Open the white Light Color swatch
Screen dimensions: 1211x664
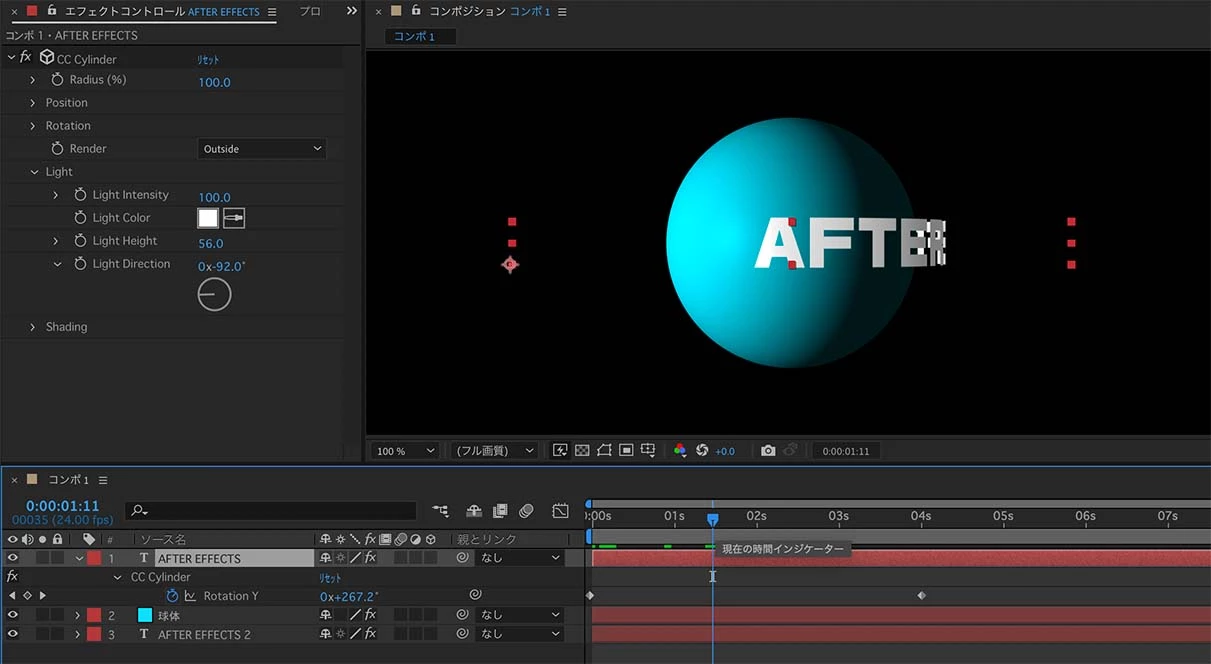[208, 218]
